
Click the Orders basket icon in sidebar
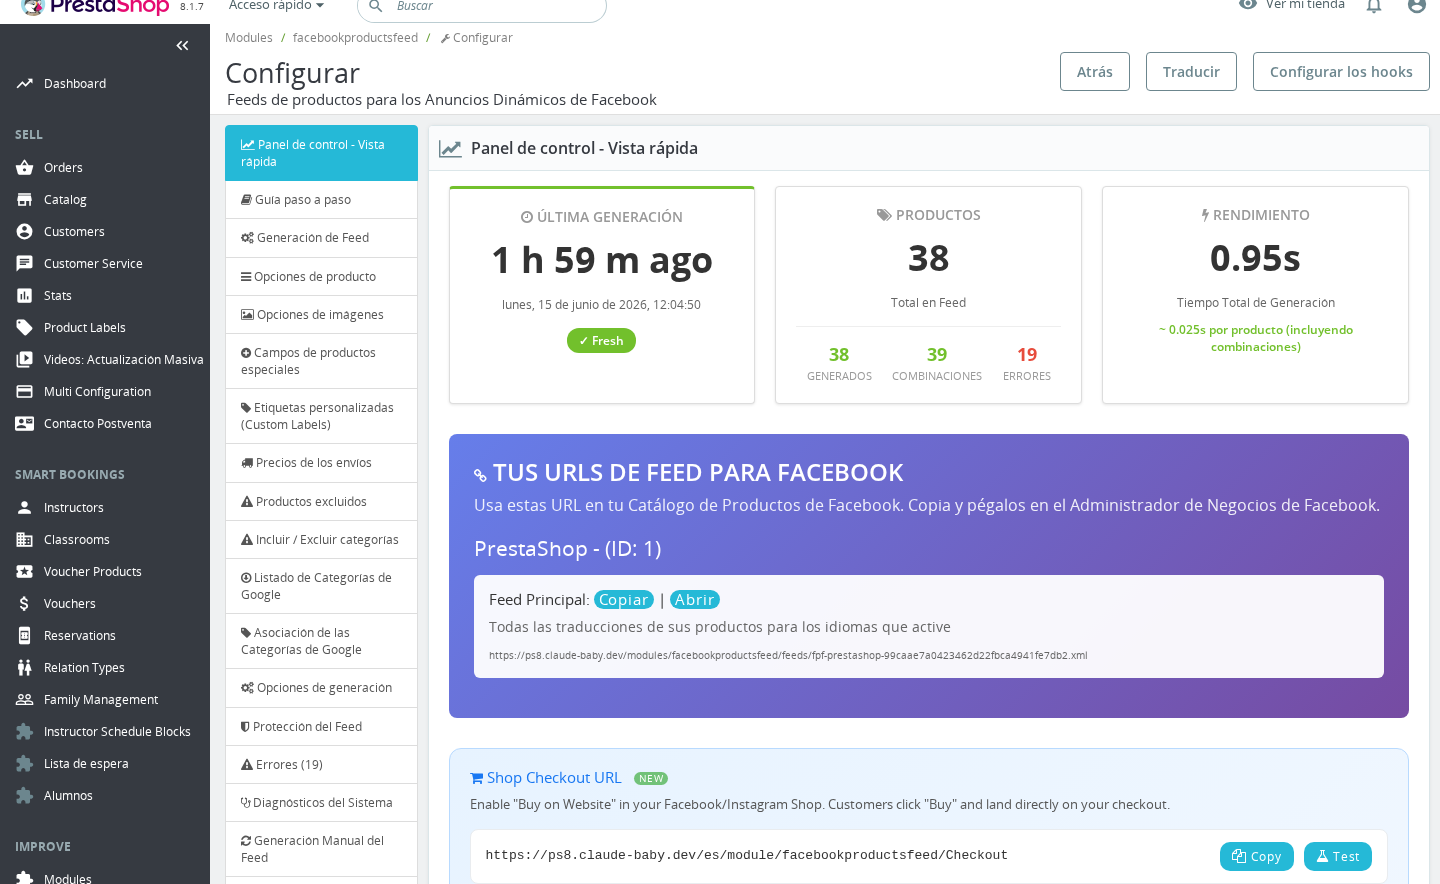[25, 168]
